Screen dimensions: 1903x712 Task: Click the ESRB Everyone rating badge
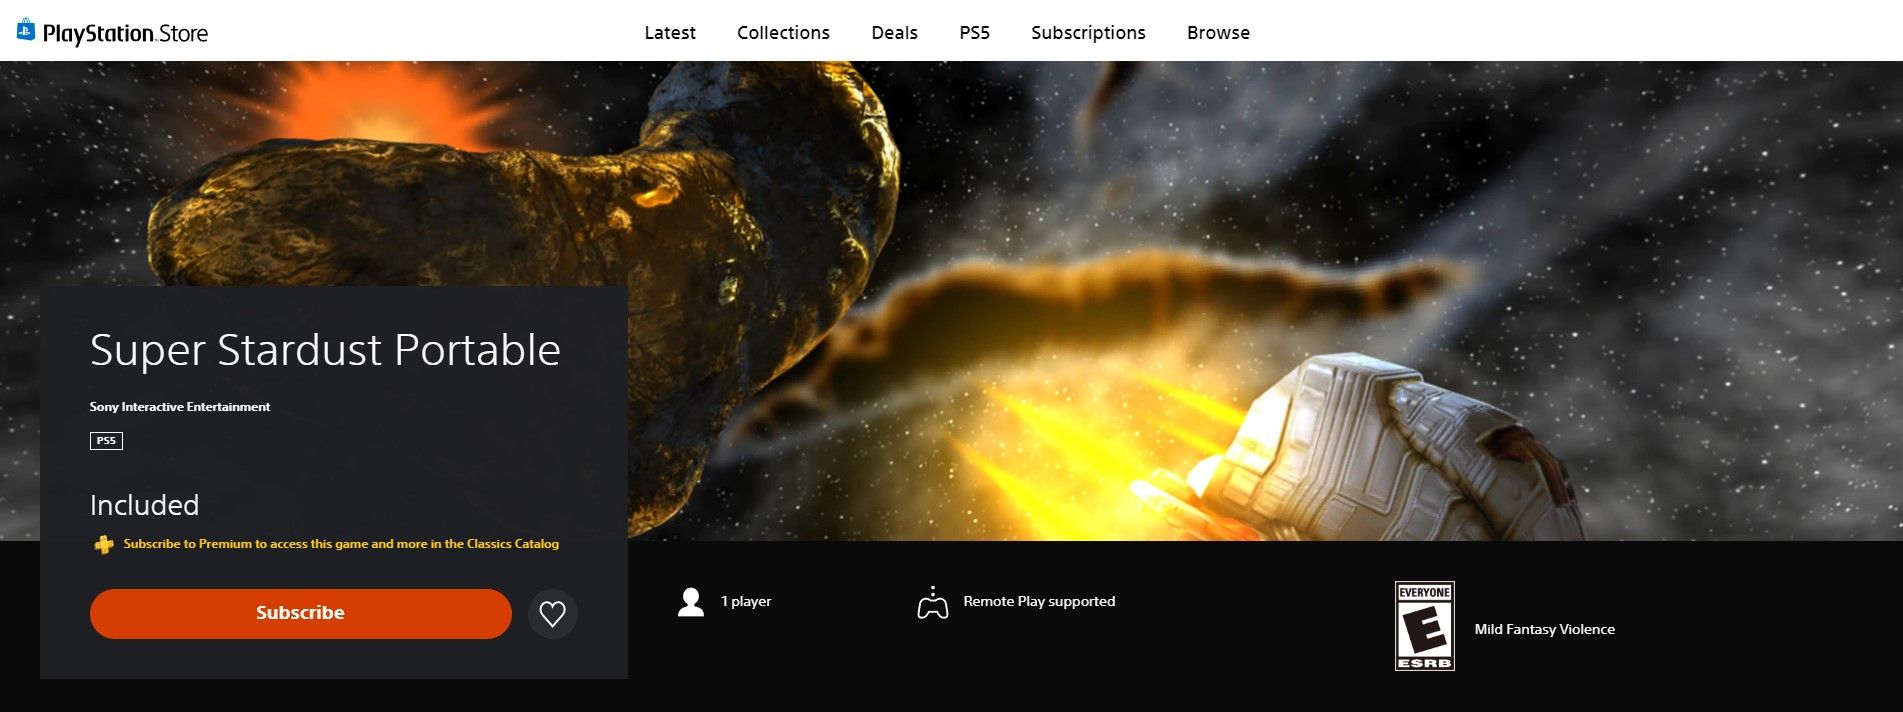coord(1424,626)
